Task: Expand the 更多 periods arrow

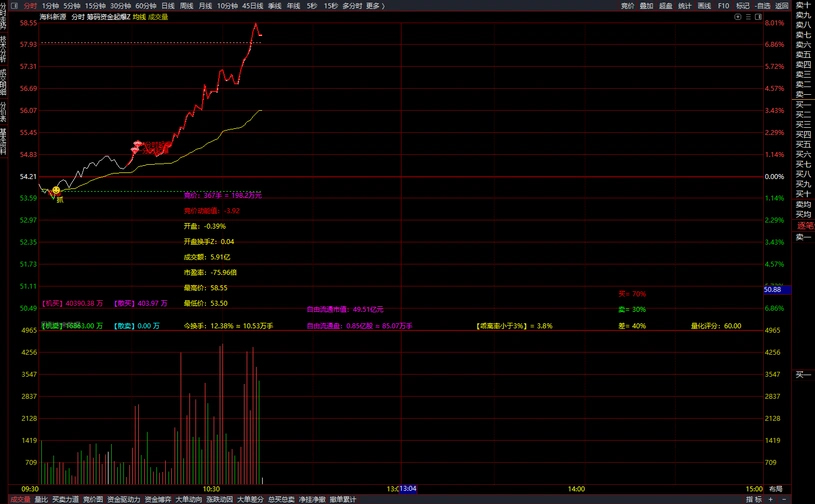Action: (x=383, y=6)
